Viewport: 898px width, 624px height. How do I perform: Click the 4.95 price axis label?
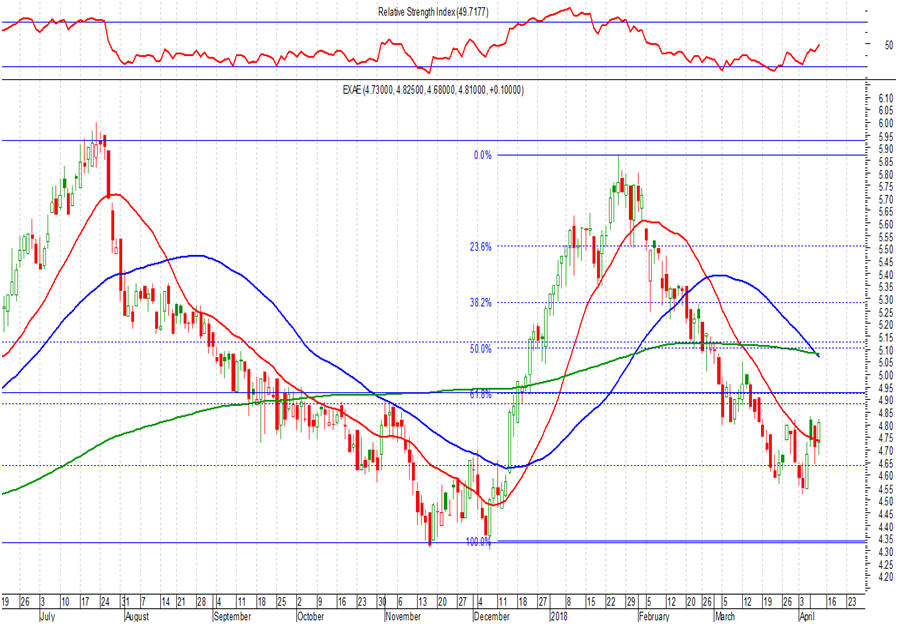[885, 388]
